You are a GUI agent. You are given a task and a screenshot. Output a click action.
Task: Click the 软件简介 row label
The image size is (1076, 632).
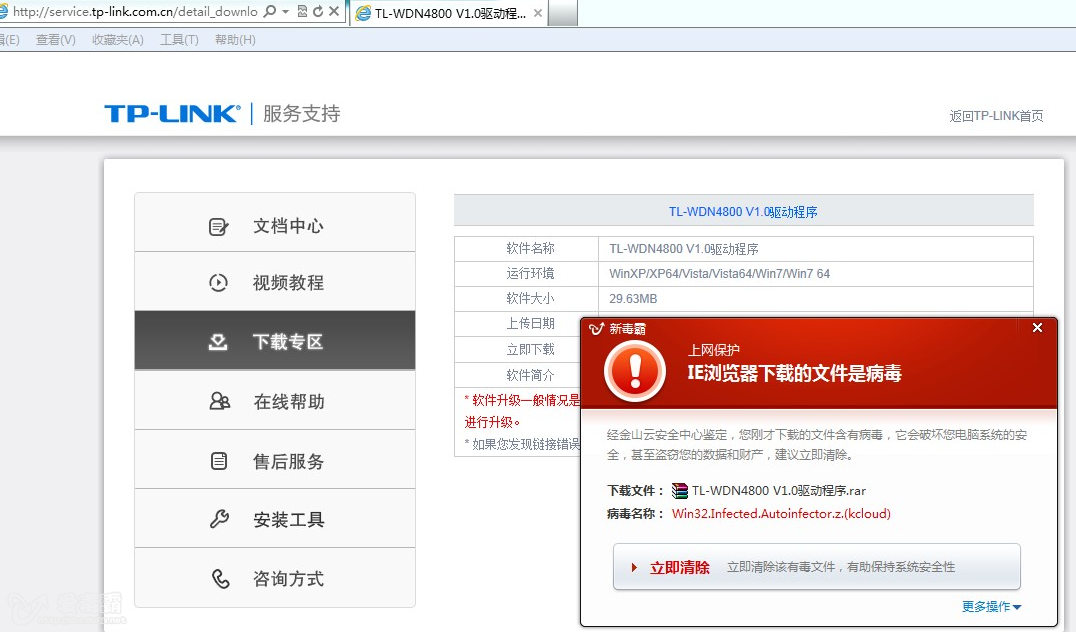click(x=530, y=375)
